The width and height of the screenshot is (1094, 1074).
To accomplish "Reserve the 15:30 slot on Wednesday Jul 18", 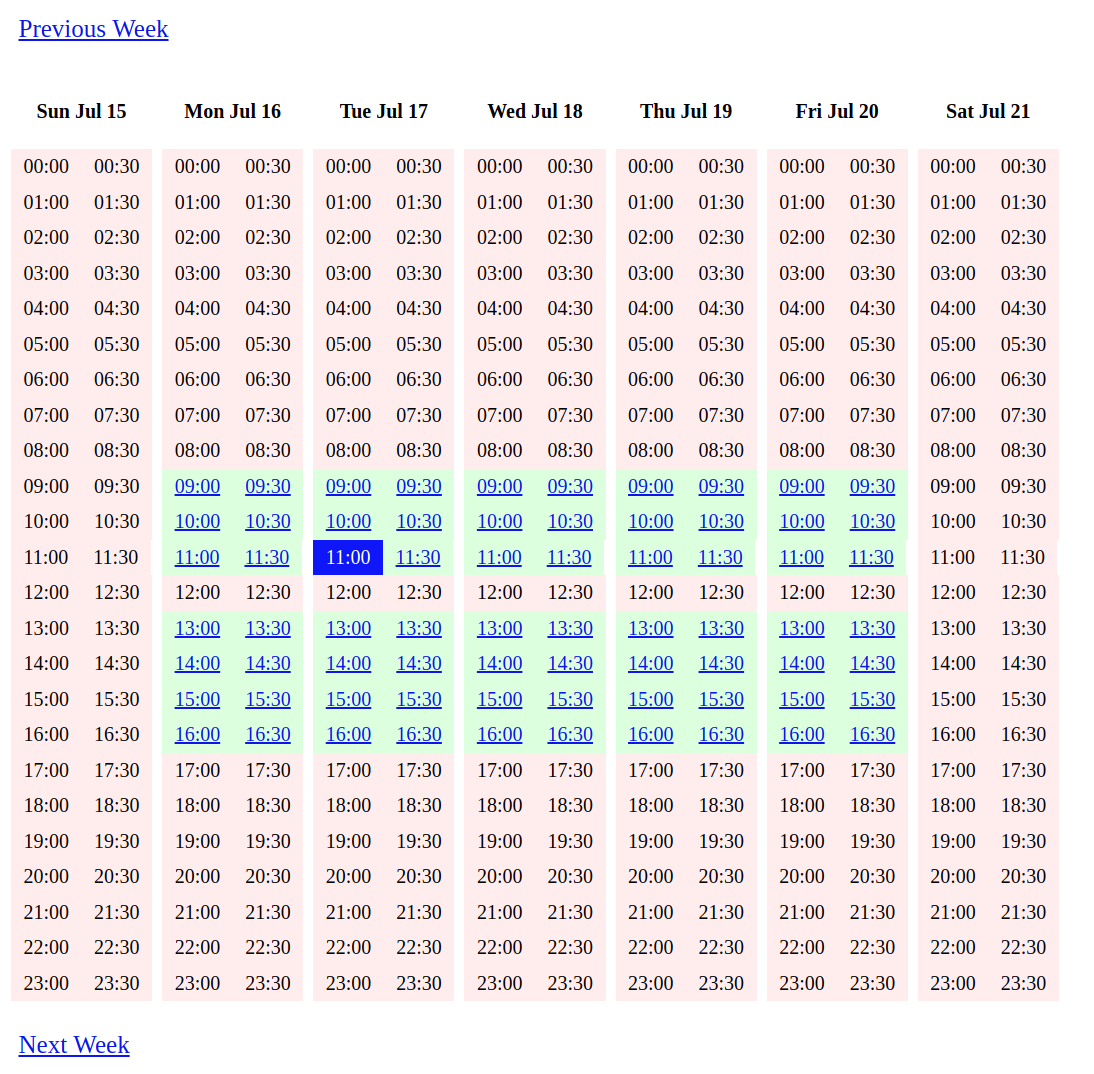I will click(569, 699).
